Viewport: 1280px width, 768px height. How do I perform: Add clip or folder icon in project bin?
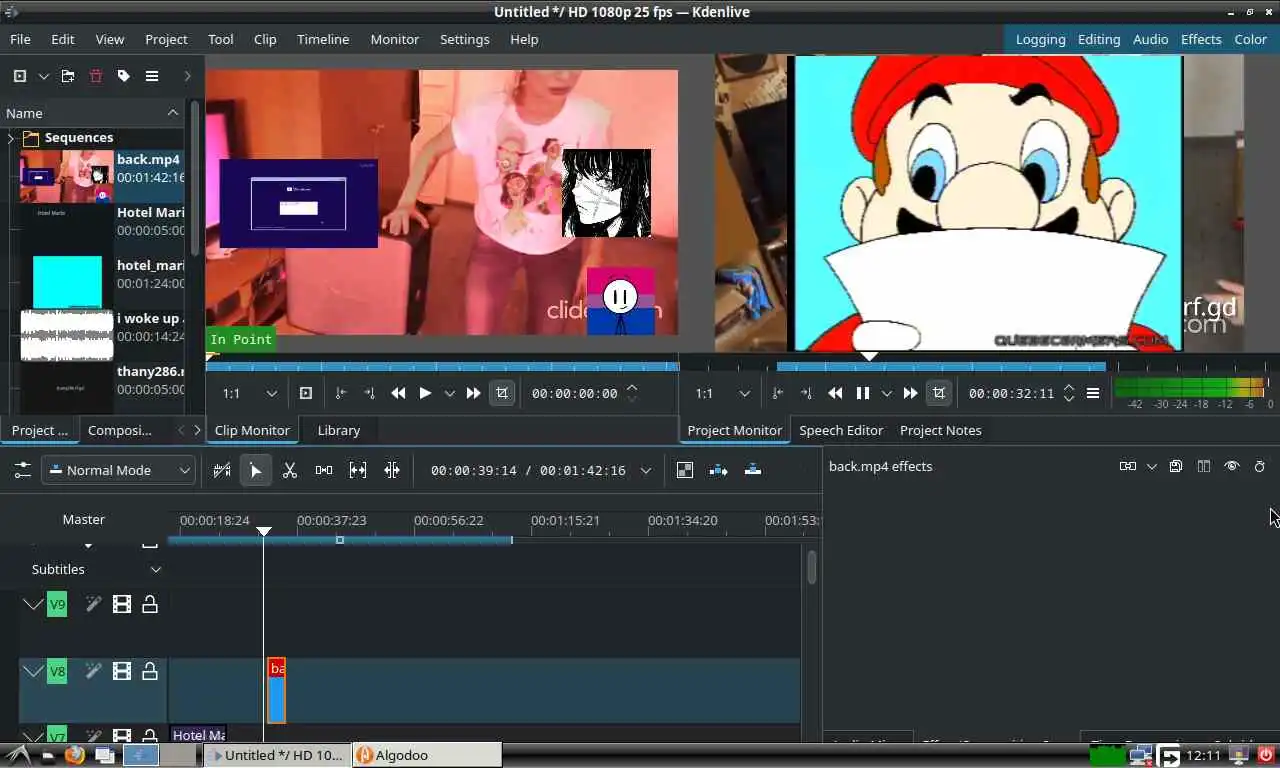point(20,76)
